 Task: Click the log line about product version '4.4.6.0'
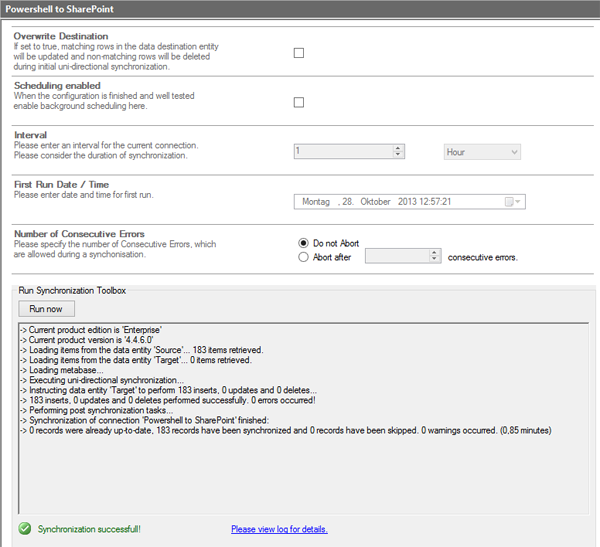coord(86,340)
